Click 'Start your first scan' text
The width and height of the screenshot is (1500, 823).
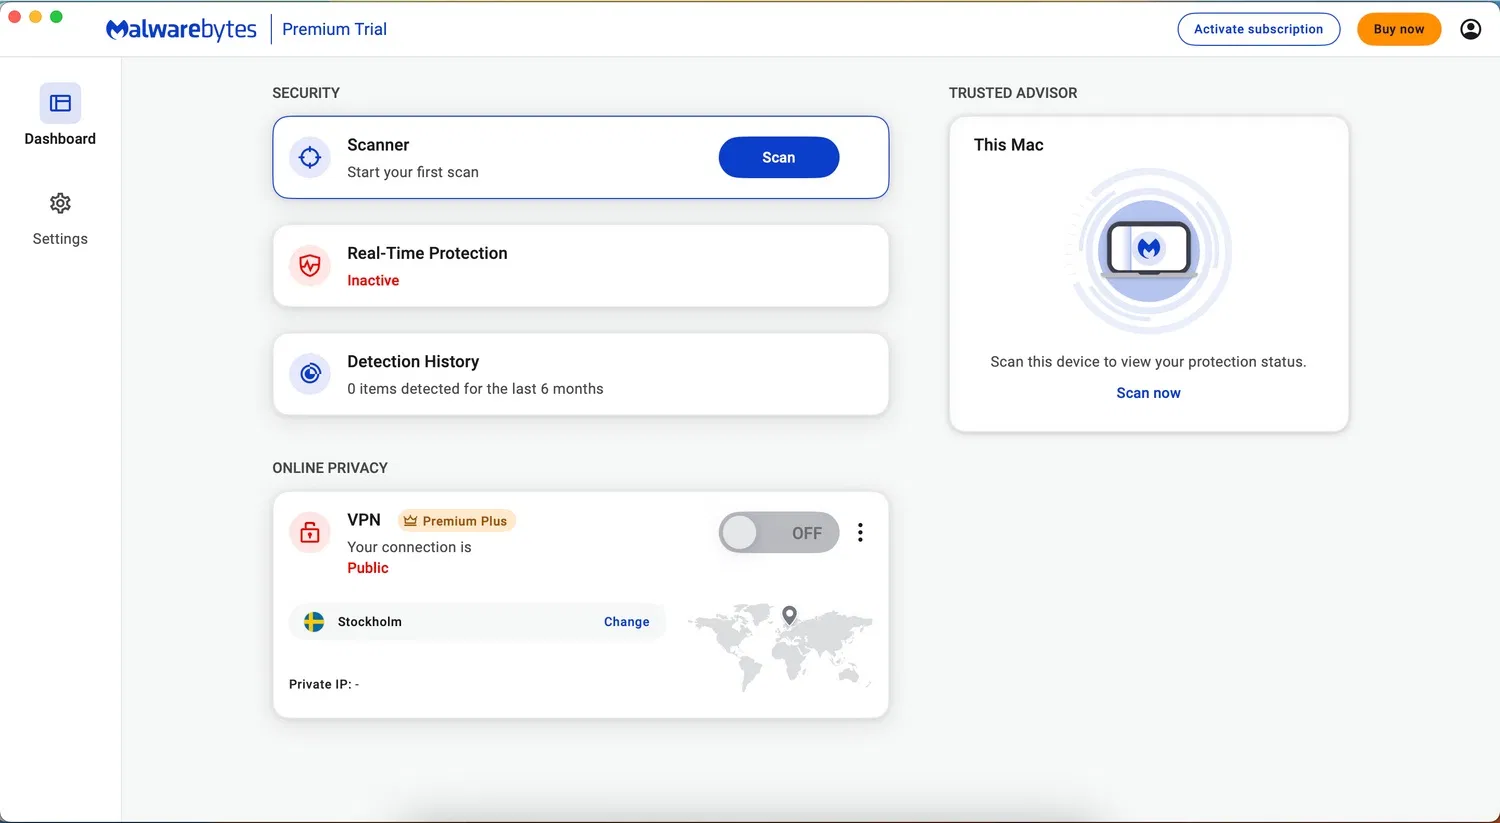point(413,172)
